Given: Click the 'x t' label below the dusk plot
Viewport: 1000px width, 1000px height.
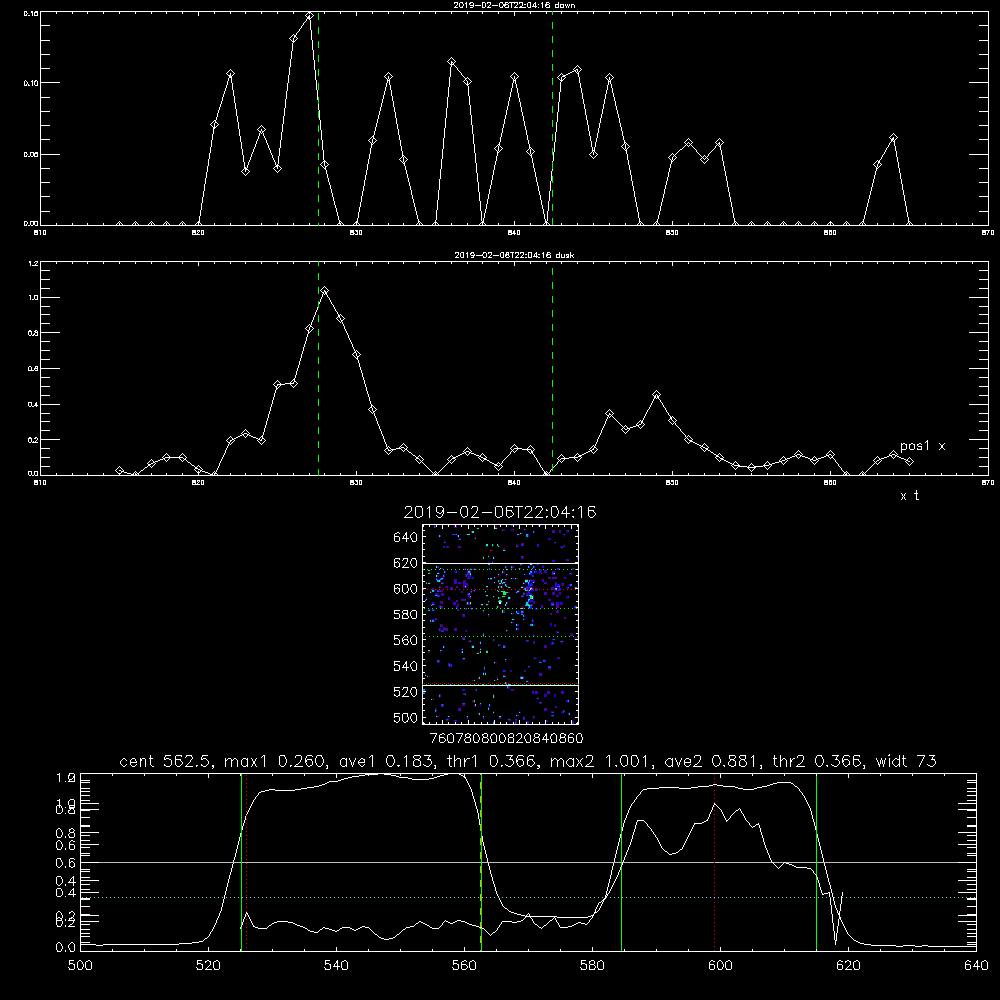Looking at the screenshot, I should point(909,496).
